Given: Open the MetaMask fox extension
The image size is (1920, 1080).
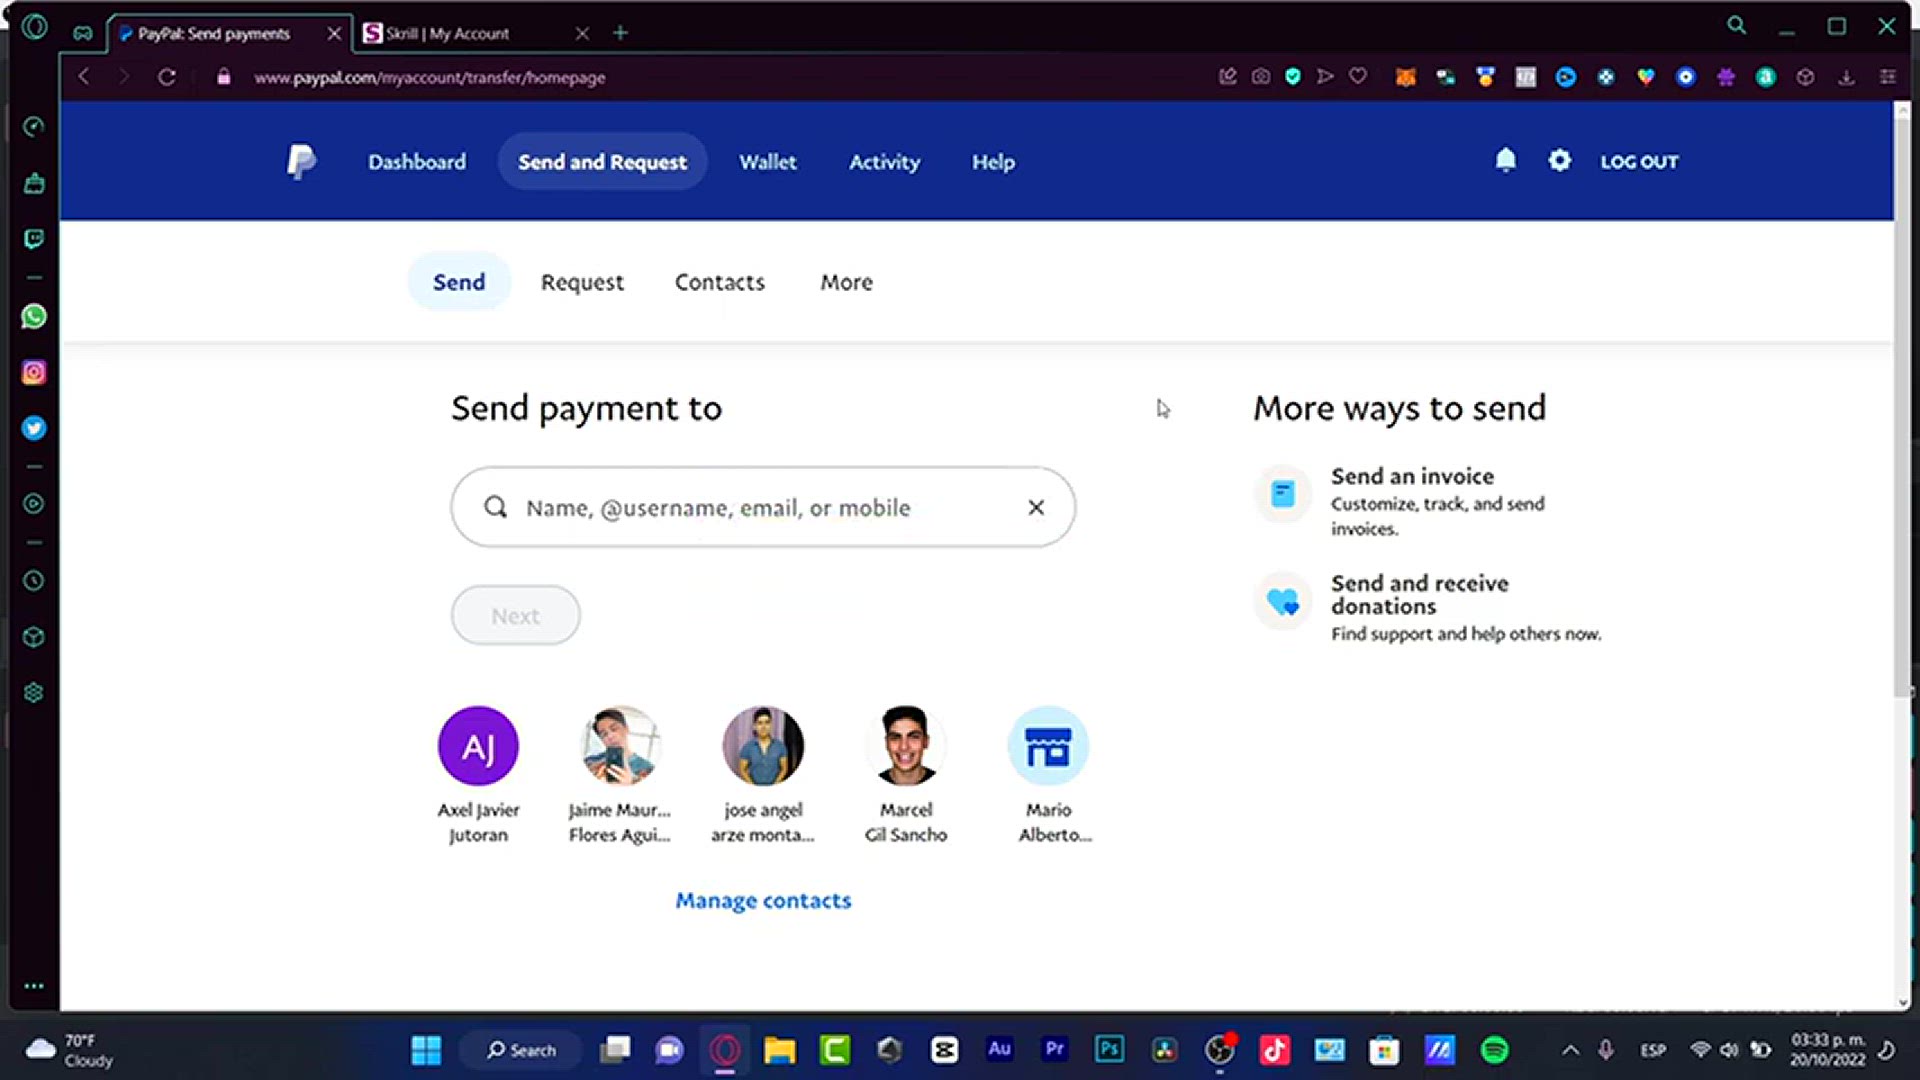Looking at the screenshot, I should tap(1405, 77).
